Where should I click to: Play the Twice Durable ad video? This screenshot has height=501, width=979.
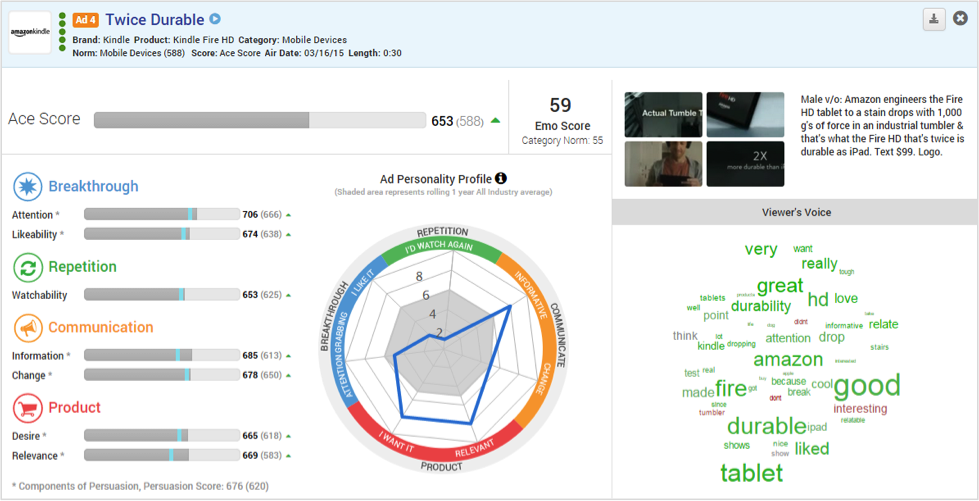[x=215, y=19]
